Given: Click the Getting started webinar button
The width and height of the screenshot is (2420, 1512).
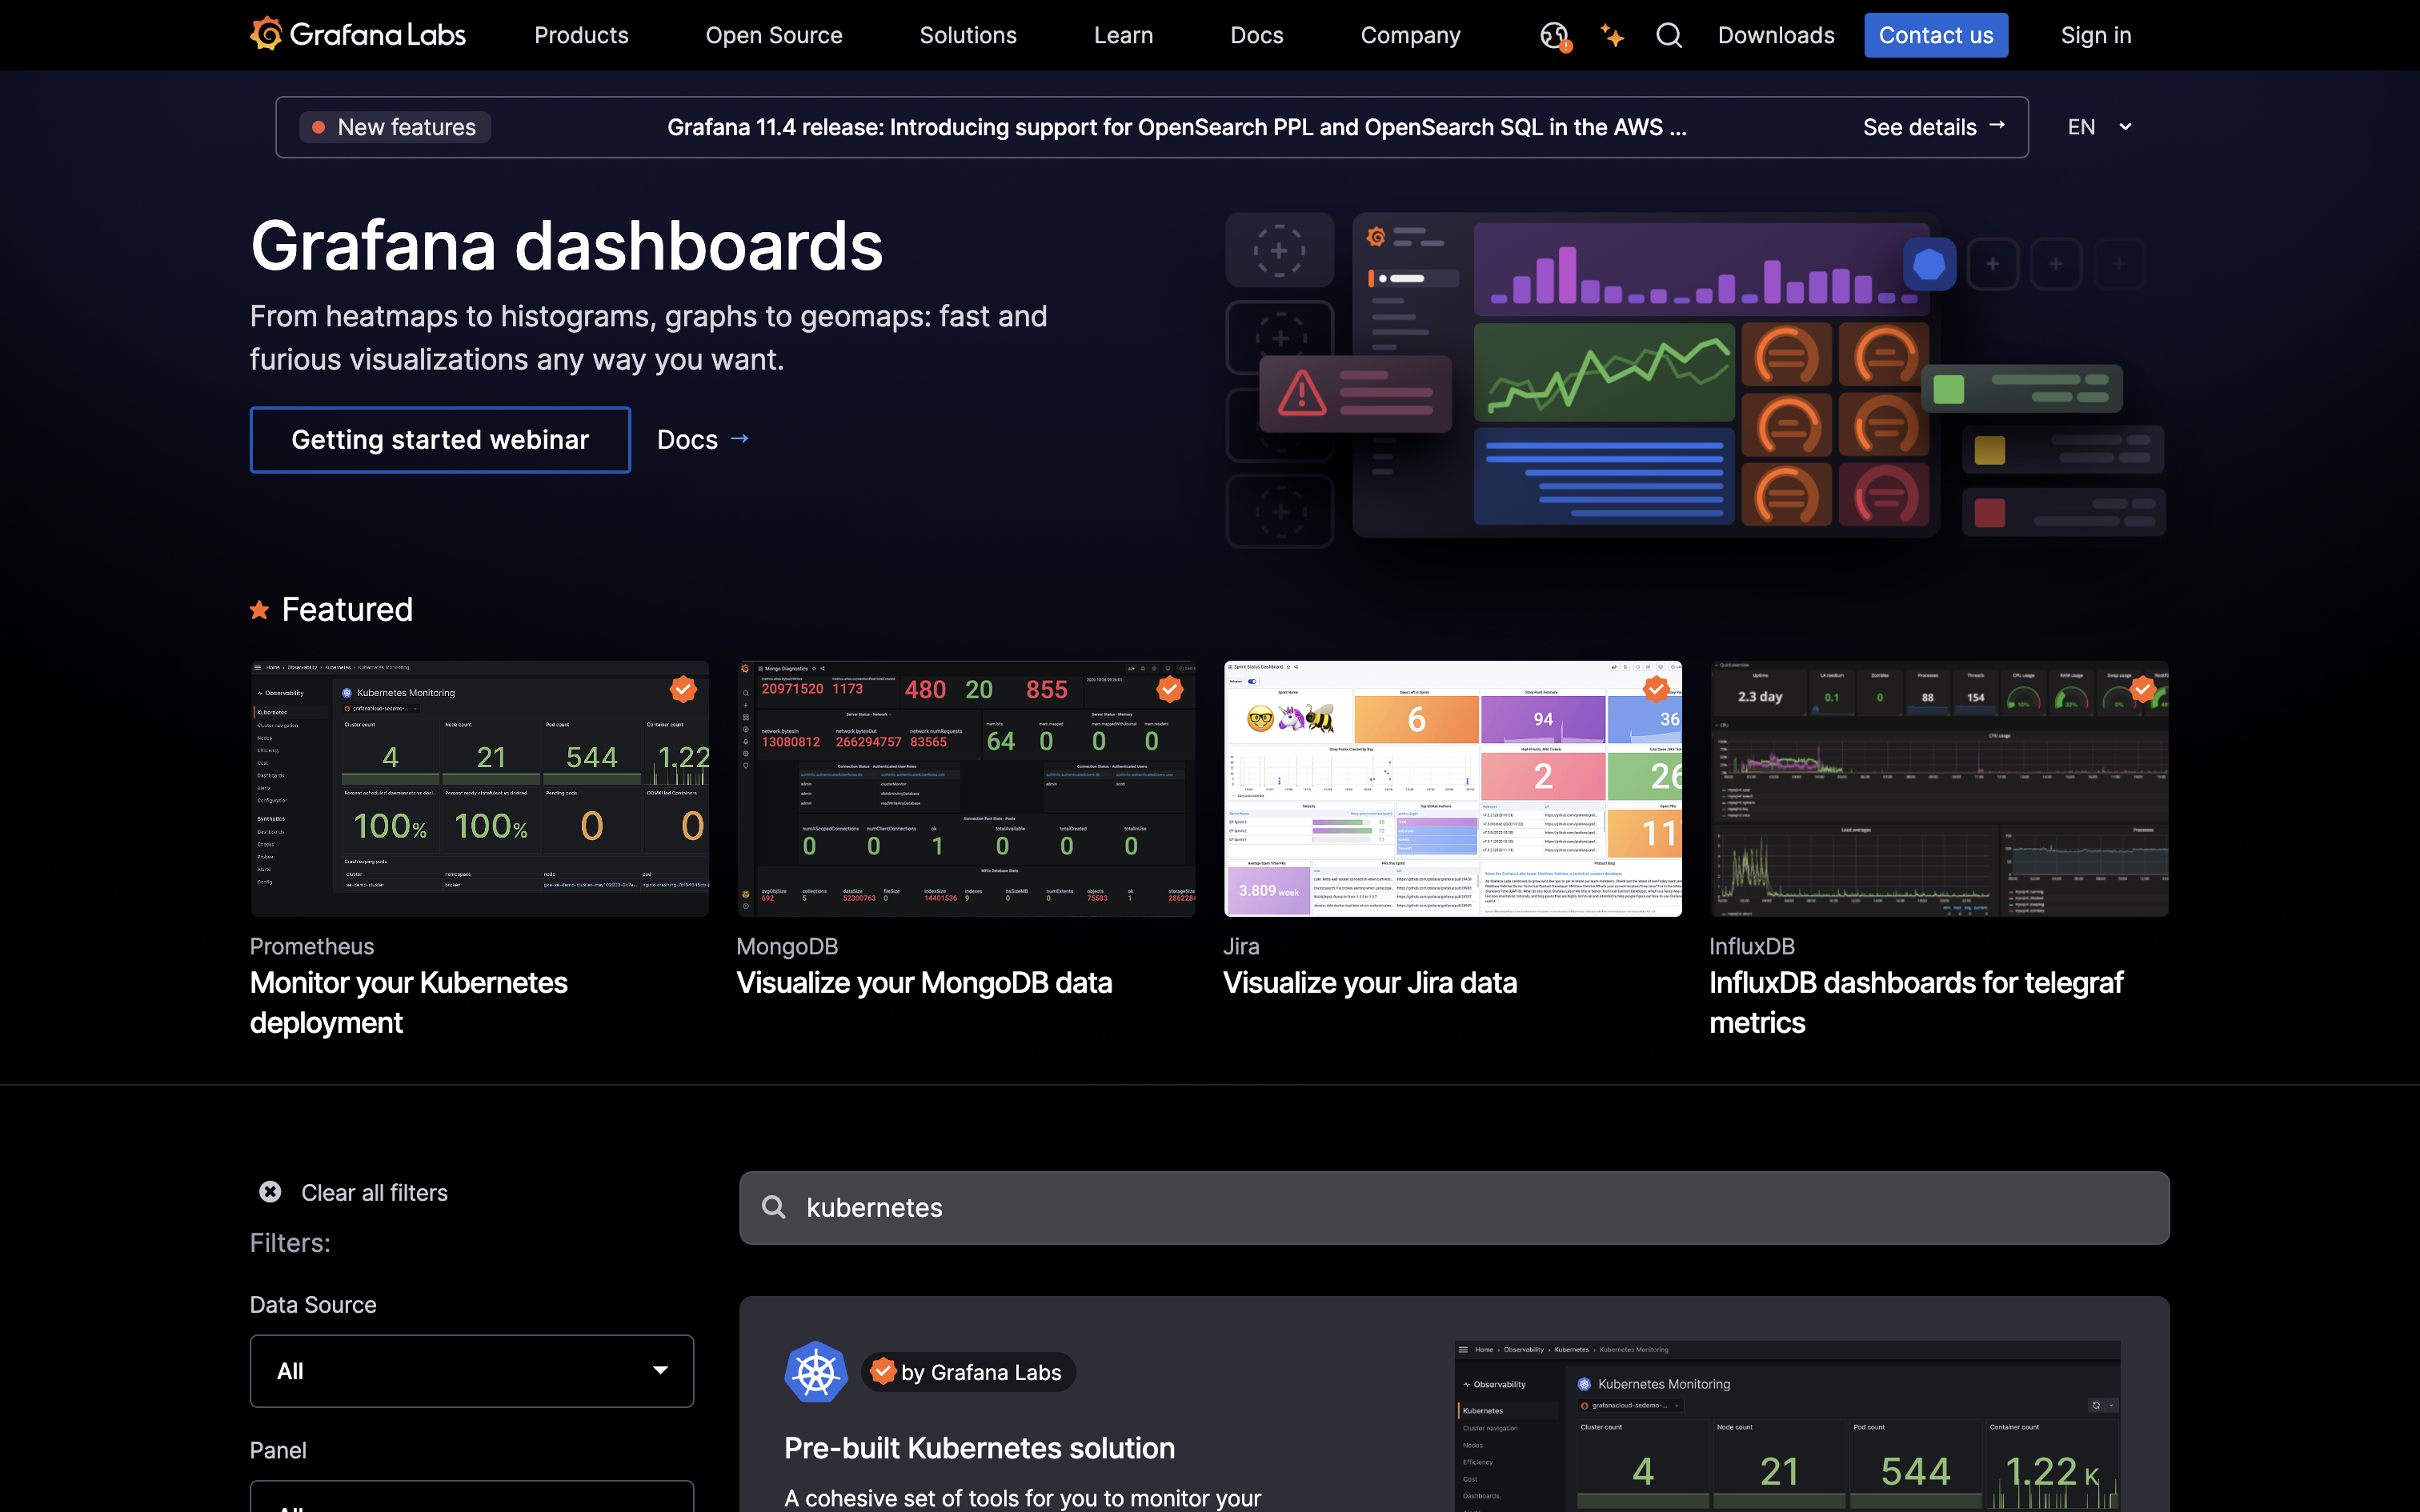Looking at the screenshot, I should tap(440, 439).
